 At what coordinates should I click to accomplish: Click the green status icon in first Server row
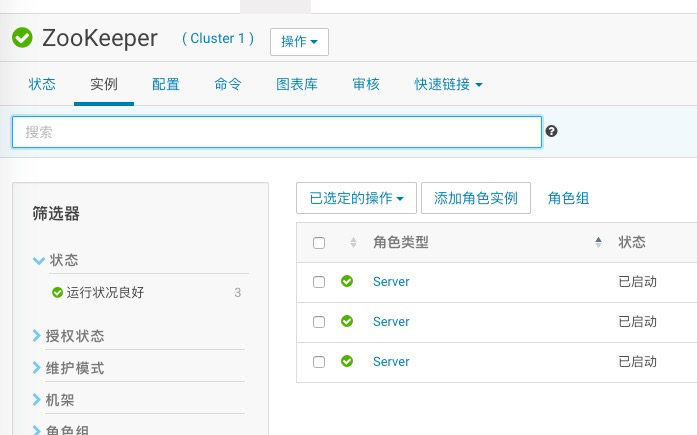347,281
